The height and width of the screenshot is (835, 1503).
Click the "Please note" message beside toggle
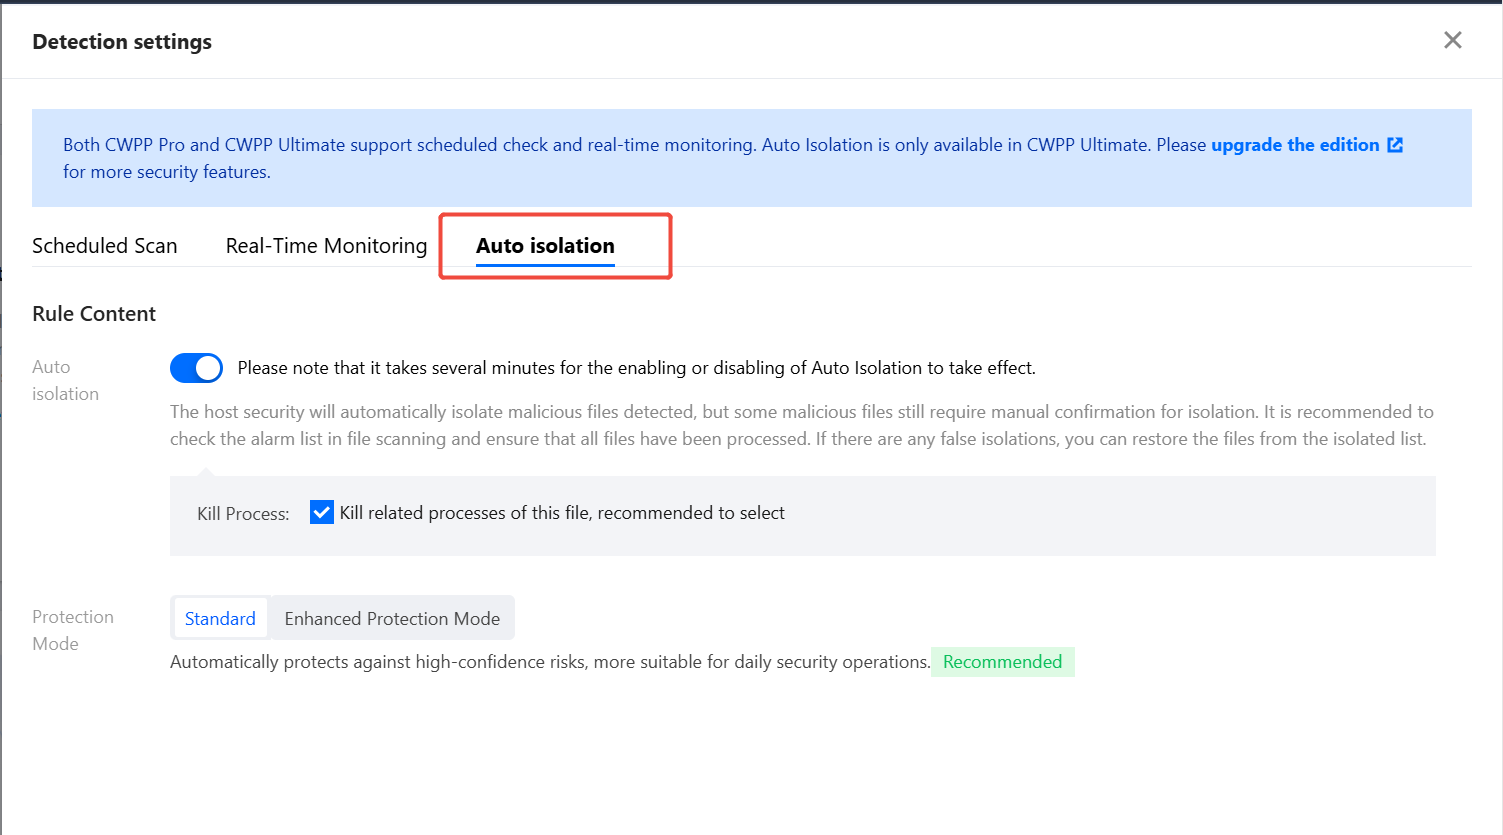click(x=636, y=368)
